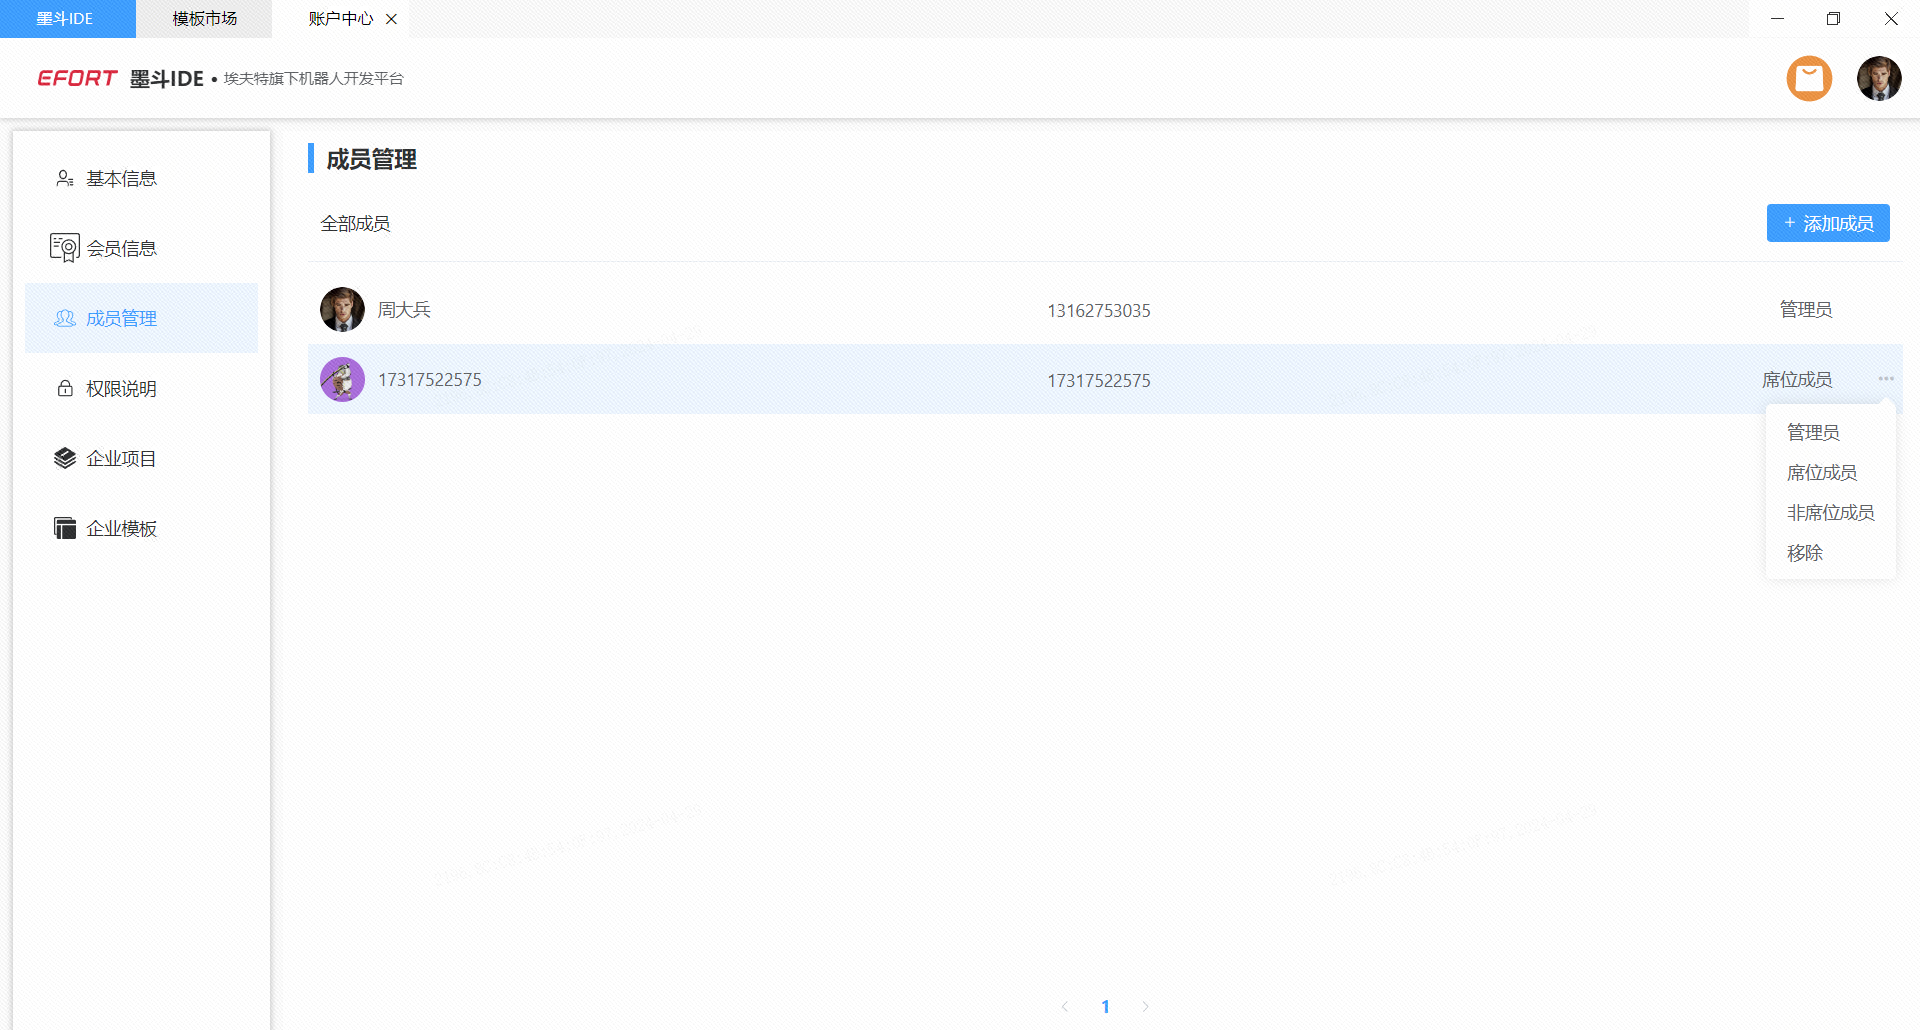This screenshot has width=1920, height=1030.
Task: Switch to the 模板市场 tab
Action: (204, 19)
